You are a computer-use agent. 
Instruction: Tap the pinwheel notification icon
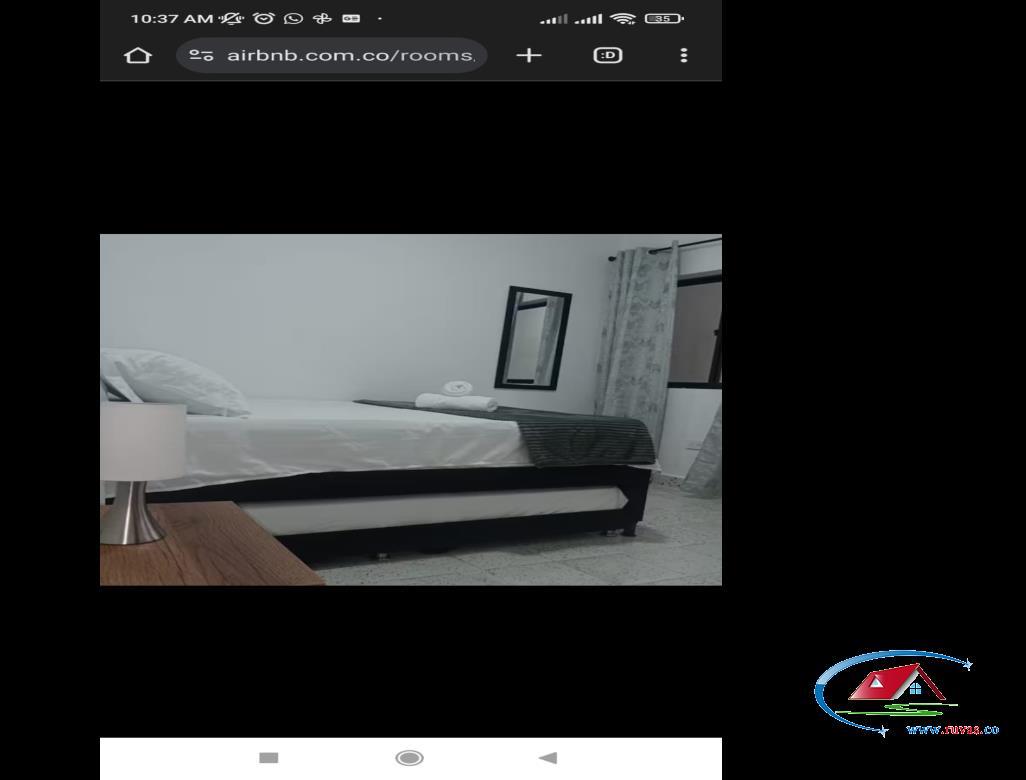(322, 18)
